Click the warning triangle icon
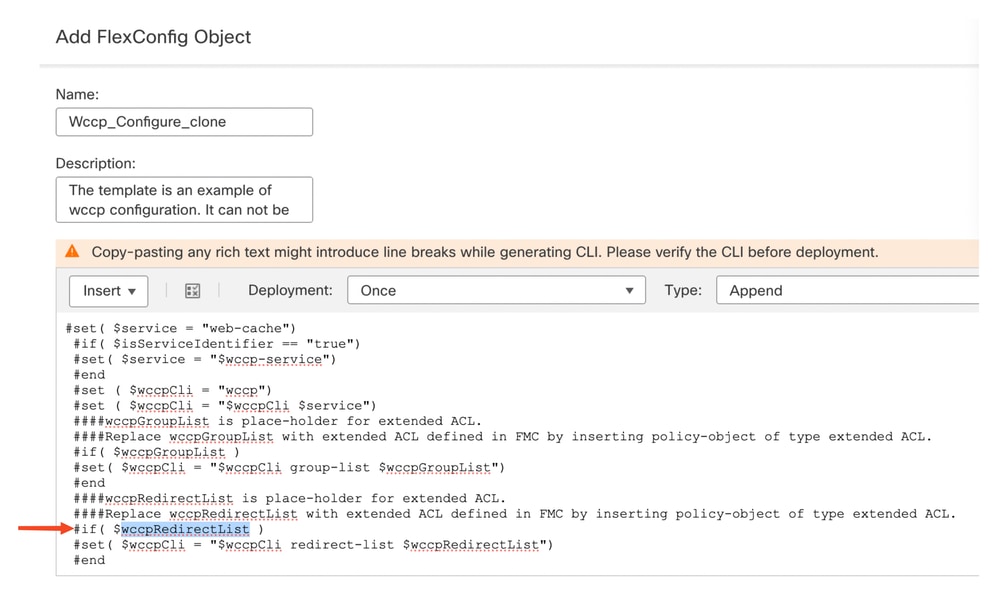This screenshot has width=999, height=595. coord(73,252)
